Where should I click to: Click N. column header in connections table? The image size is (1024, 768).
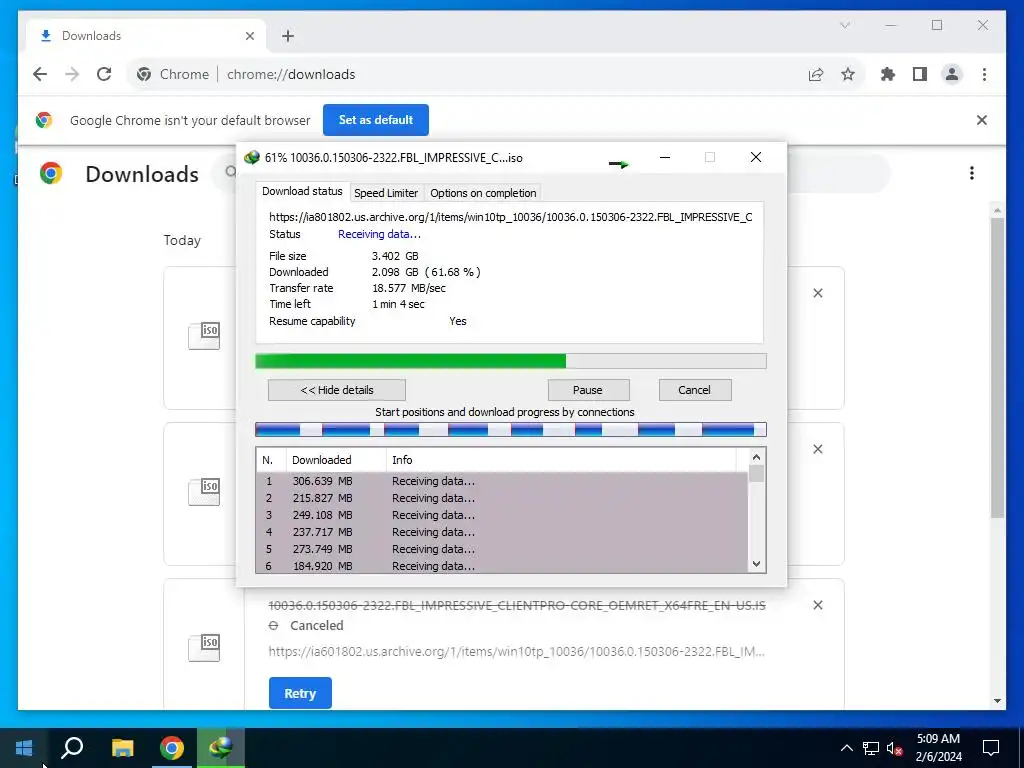pos(271,460)
